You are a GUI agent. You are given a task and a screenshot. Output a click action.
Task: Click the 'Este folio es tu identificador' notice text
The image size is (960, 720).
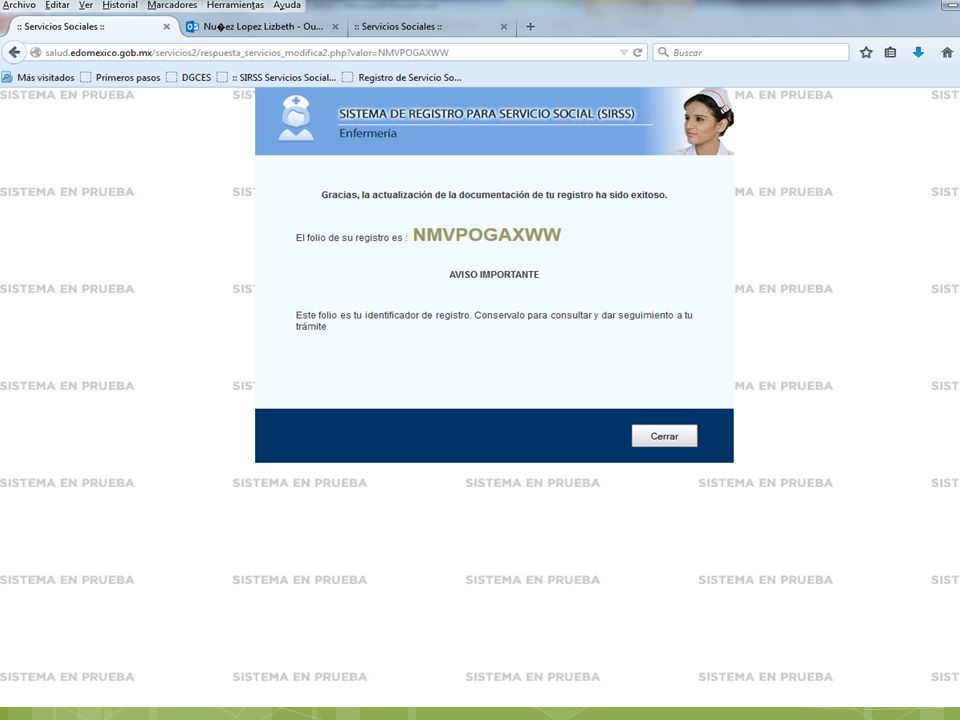tap(494, 321)
